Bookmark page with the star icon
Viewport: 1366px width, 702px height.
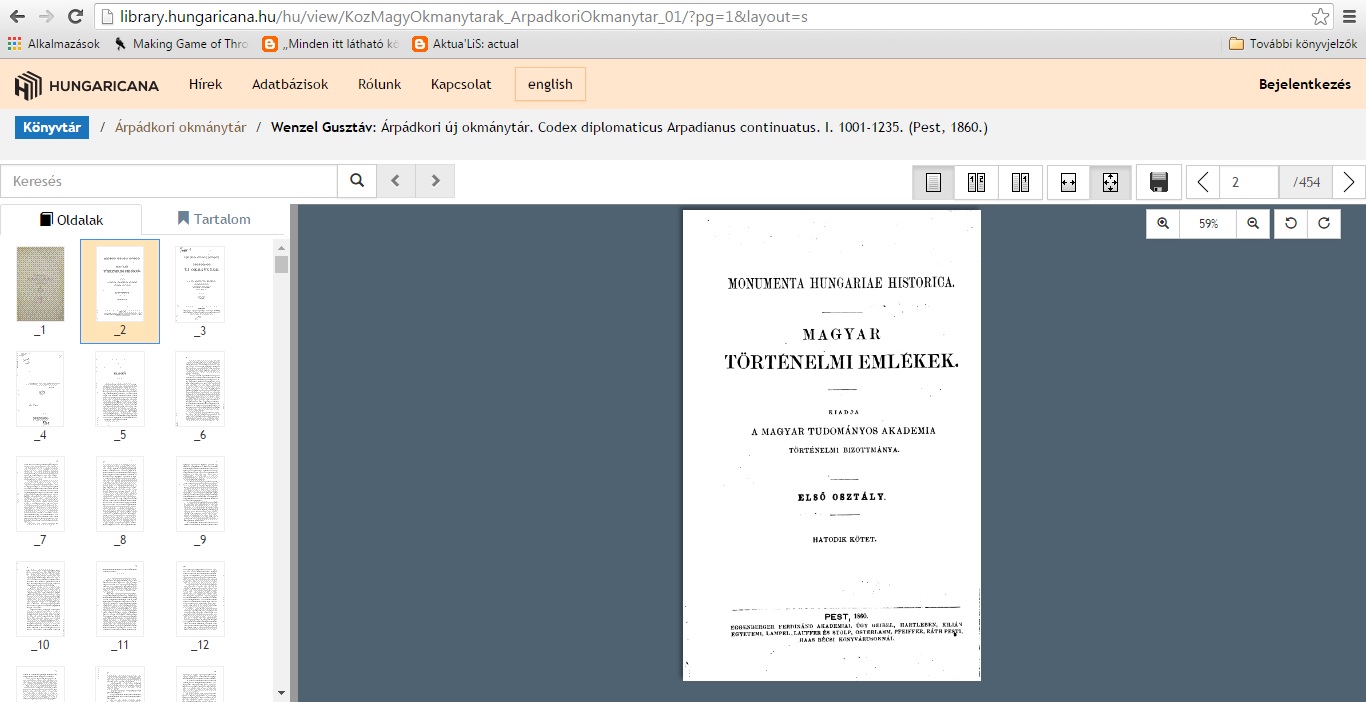1321,16
